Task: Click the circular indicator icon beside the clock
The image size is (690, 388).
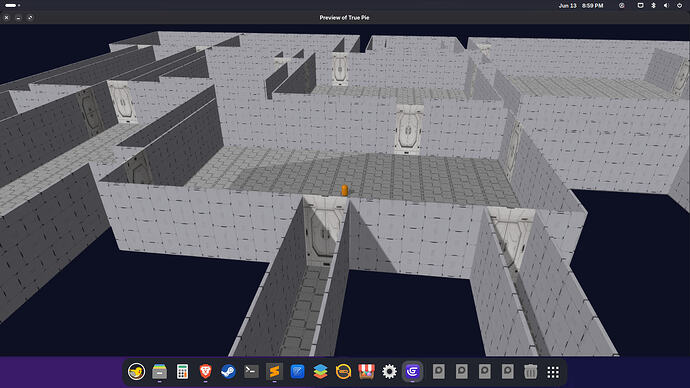Action: [621, 6]
